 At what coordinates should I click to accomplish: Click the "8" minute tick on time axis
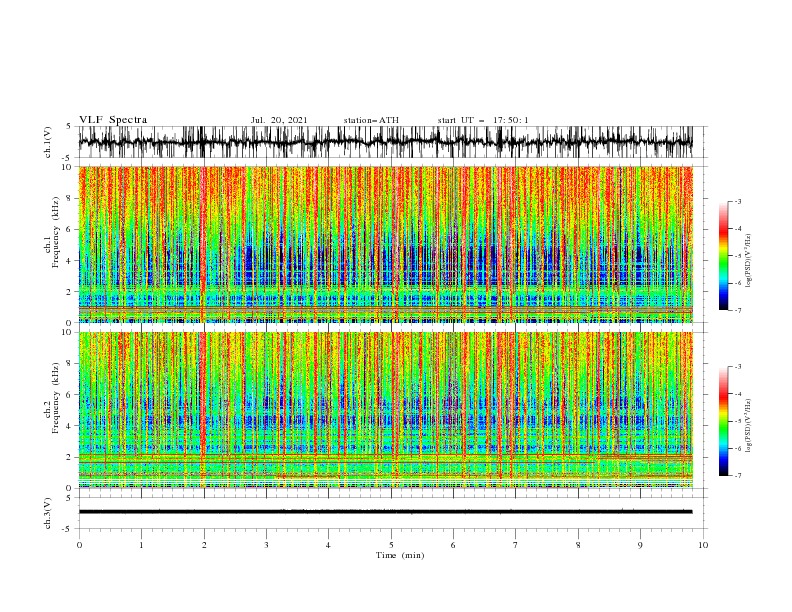578,545
